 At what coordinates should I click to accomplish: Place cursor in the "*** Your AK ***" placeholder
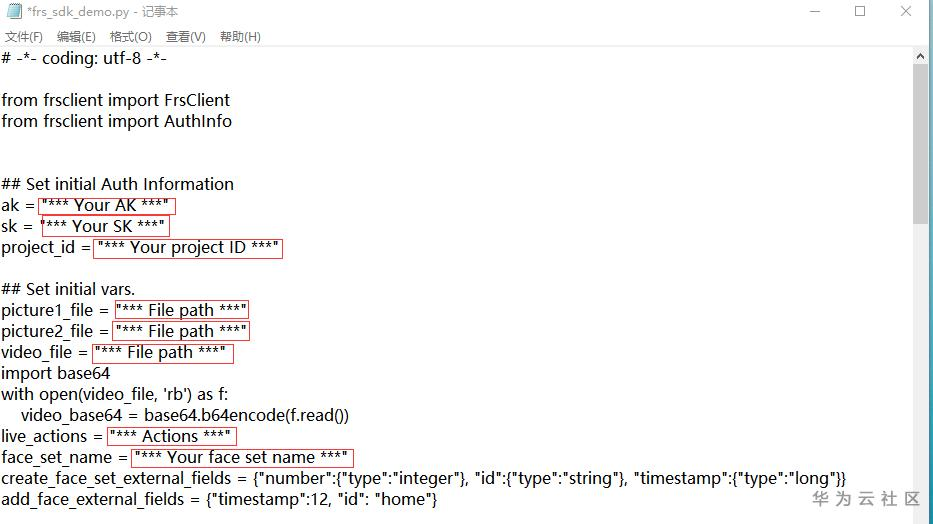(x=106, y=206)
